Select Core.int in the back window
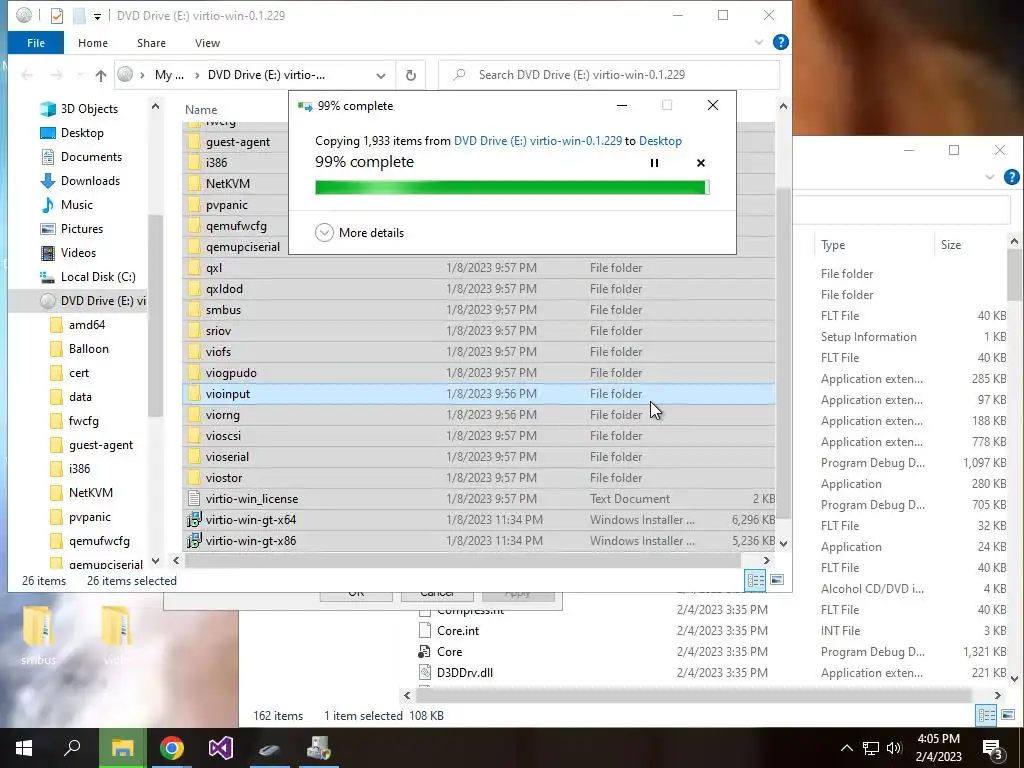 click(x=458, y=631)
